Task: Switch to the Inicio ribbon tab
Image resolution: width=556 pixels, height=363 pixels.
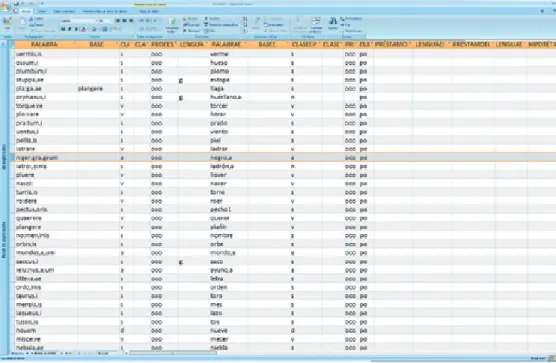Action: click(x=26, y=12)
